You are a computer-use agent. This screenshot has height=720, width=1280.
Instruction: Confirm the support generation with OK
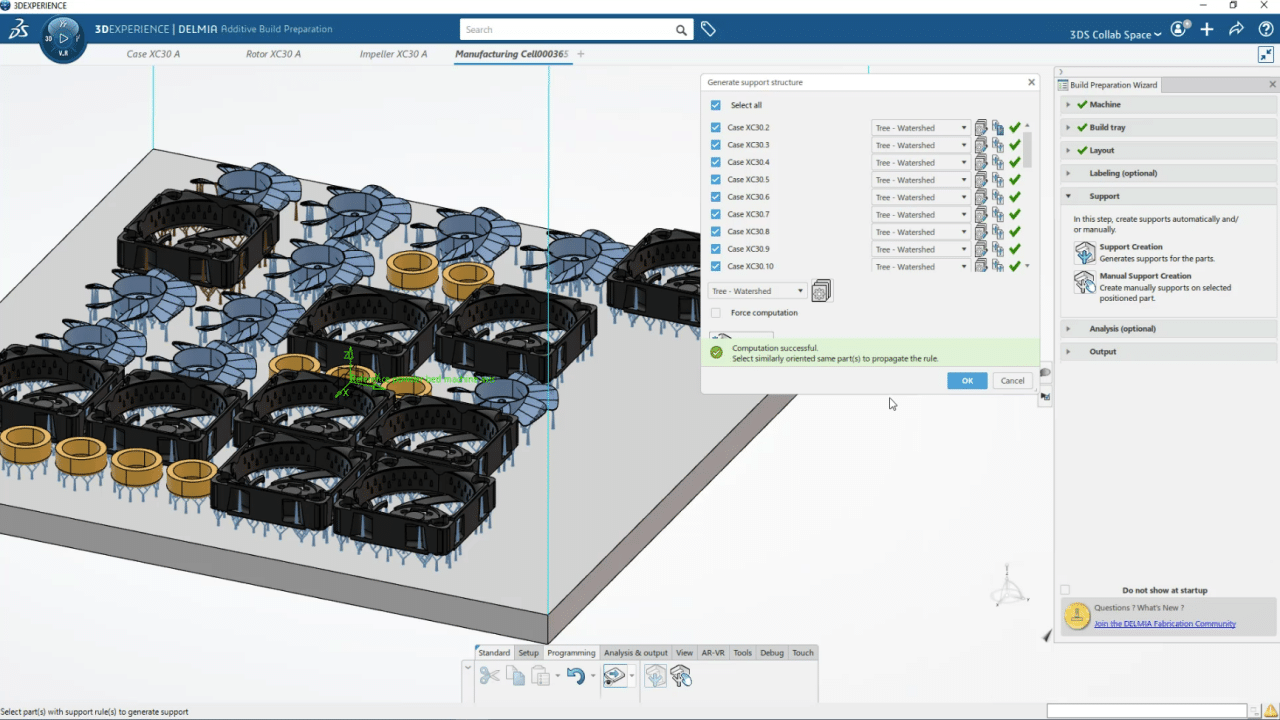coord(966,380)
